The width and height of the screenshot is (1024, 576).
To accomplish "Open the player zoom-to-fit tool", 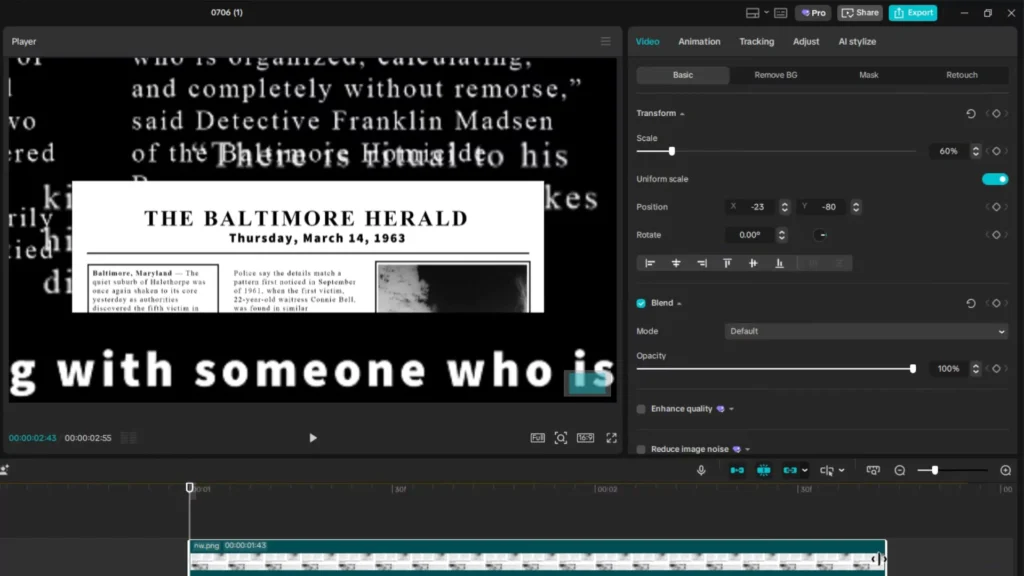I will (x=561, y=438).
